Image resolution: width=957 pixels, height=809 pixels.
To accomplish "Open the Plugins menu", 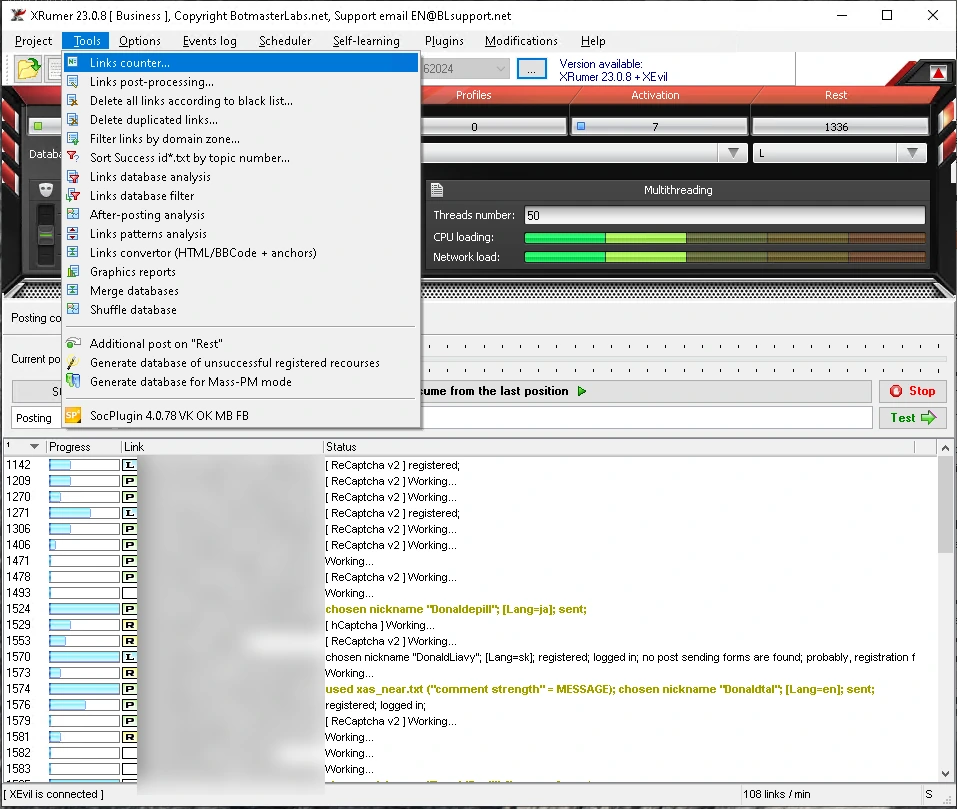I will 444,41.
